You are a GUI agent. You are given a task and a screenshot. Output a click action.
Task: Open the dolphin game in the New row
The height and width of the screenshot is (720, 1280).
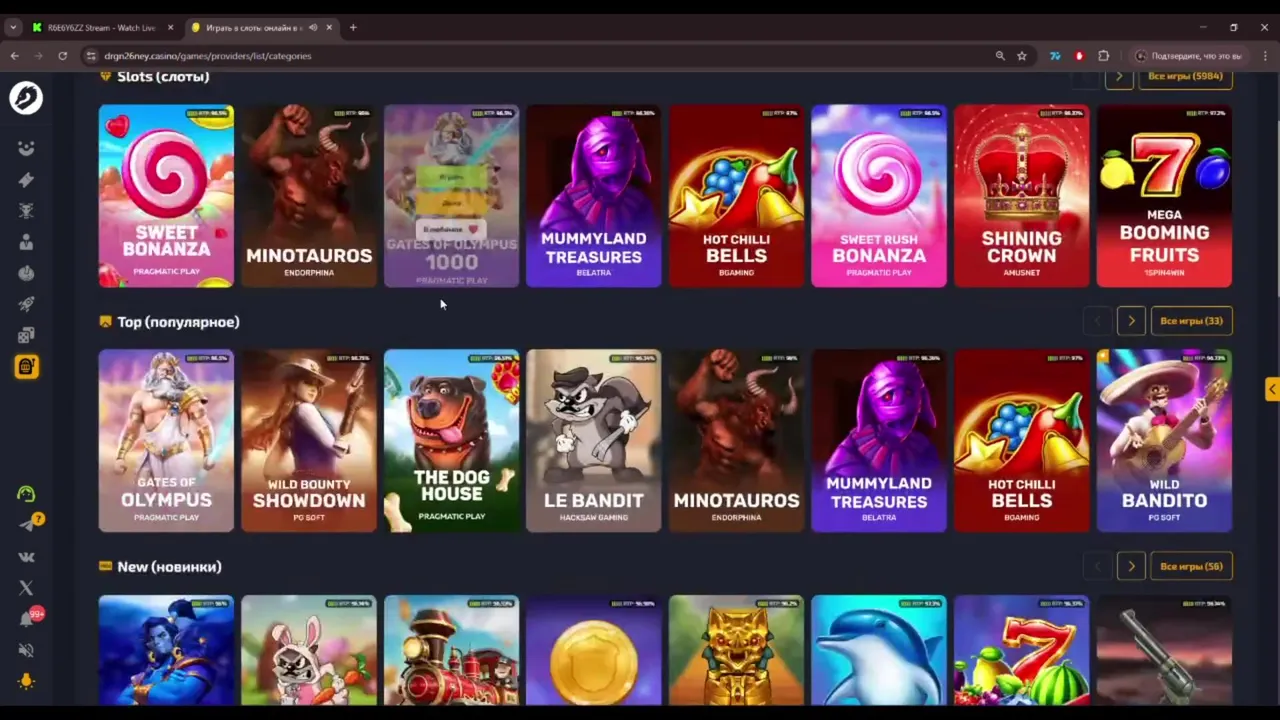click(x=879, y=651)
